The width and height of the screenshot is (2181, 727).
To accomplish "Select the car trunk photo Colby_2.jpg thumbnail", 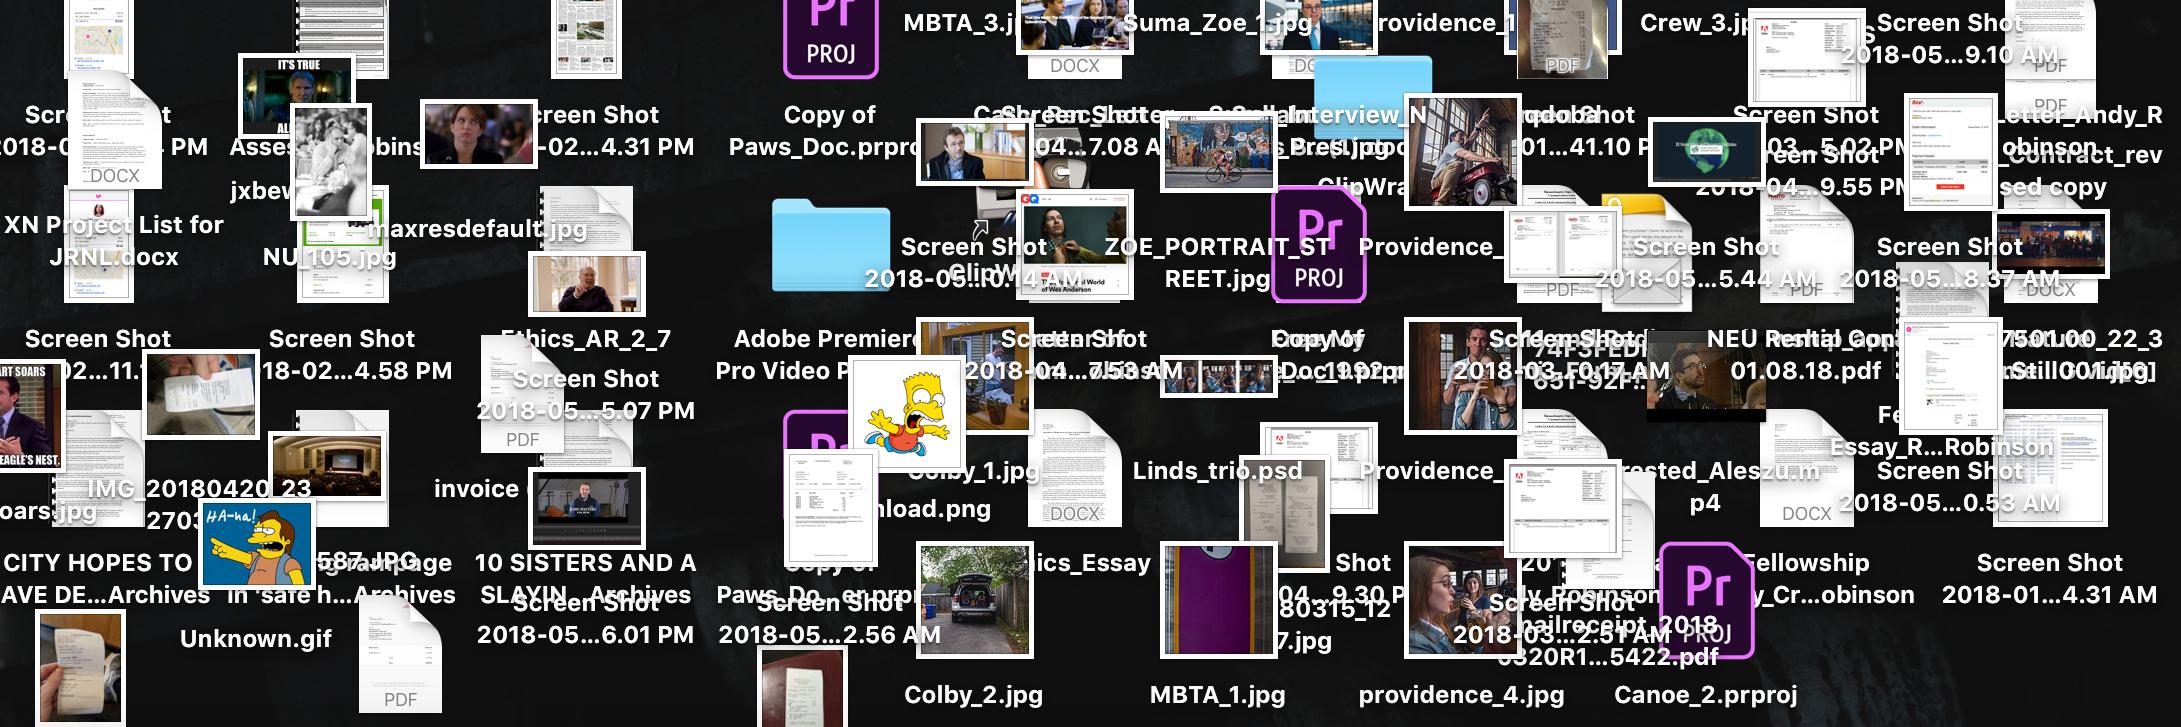I will (x=975, y=600).
